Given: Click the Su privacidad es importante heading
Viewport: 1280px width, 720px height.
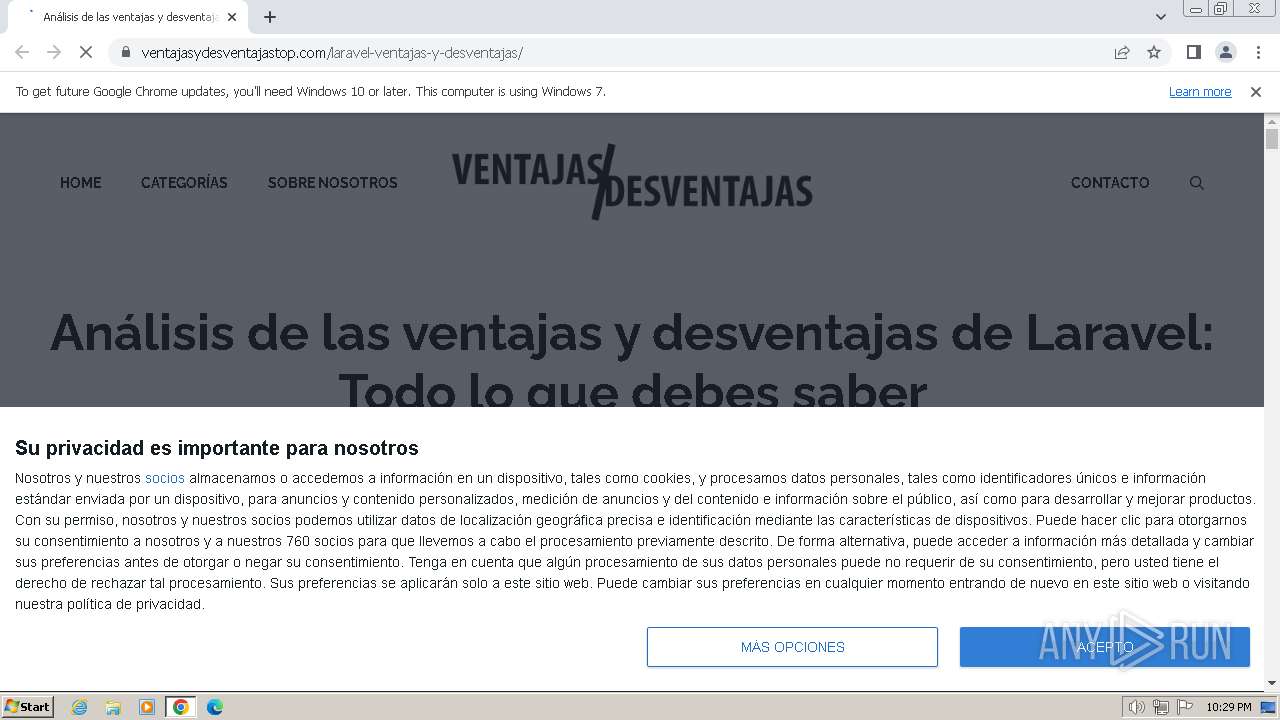Looking at the screenshot, I should (217, 448).
